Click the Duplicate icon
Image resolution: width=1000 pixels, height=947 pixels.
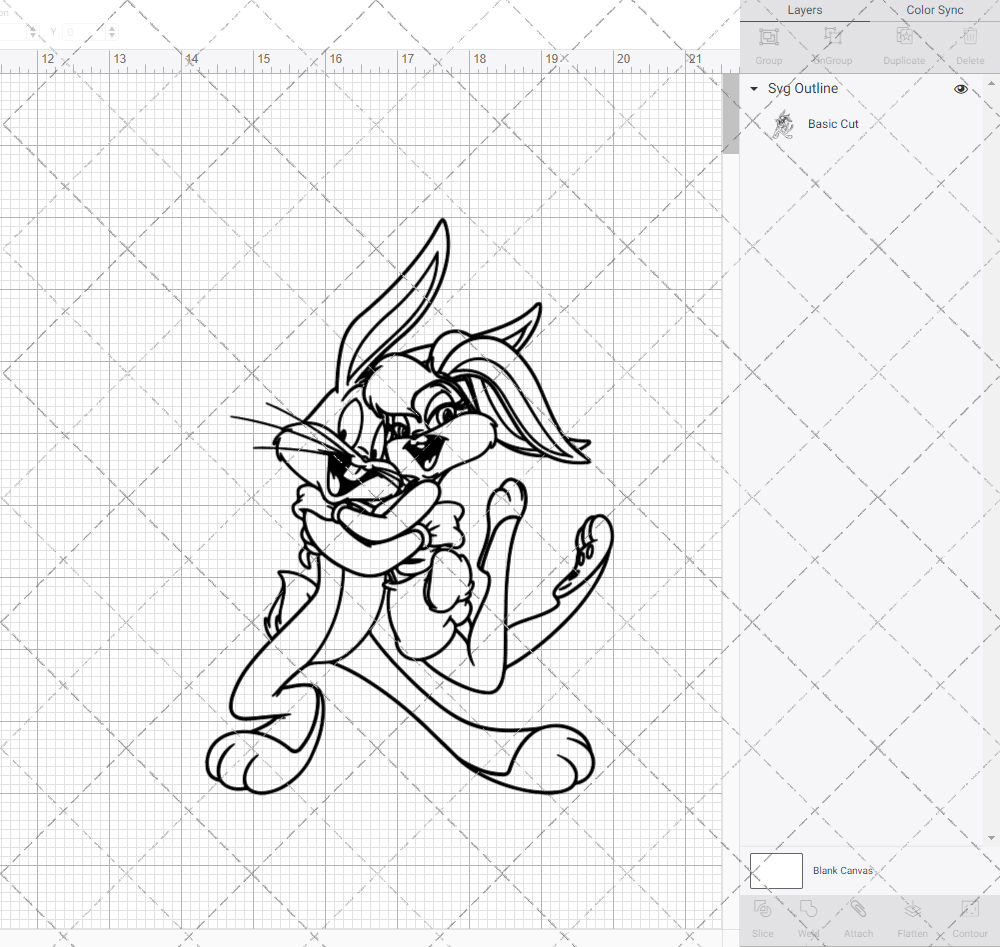point(904,37)
